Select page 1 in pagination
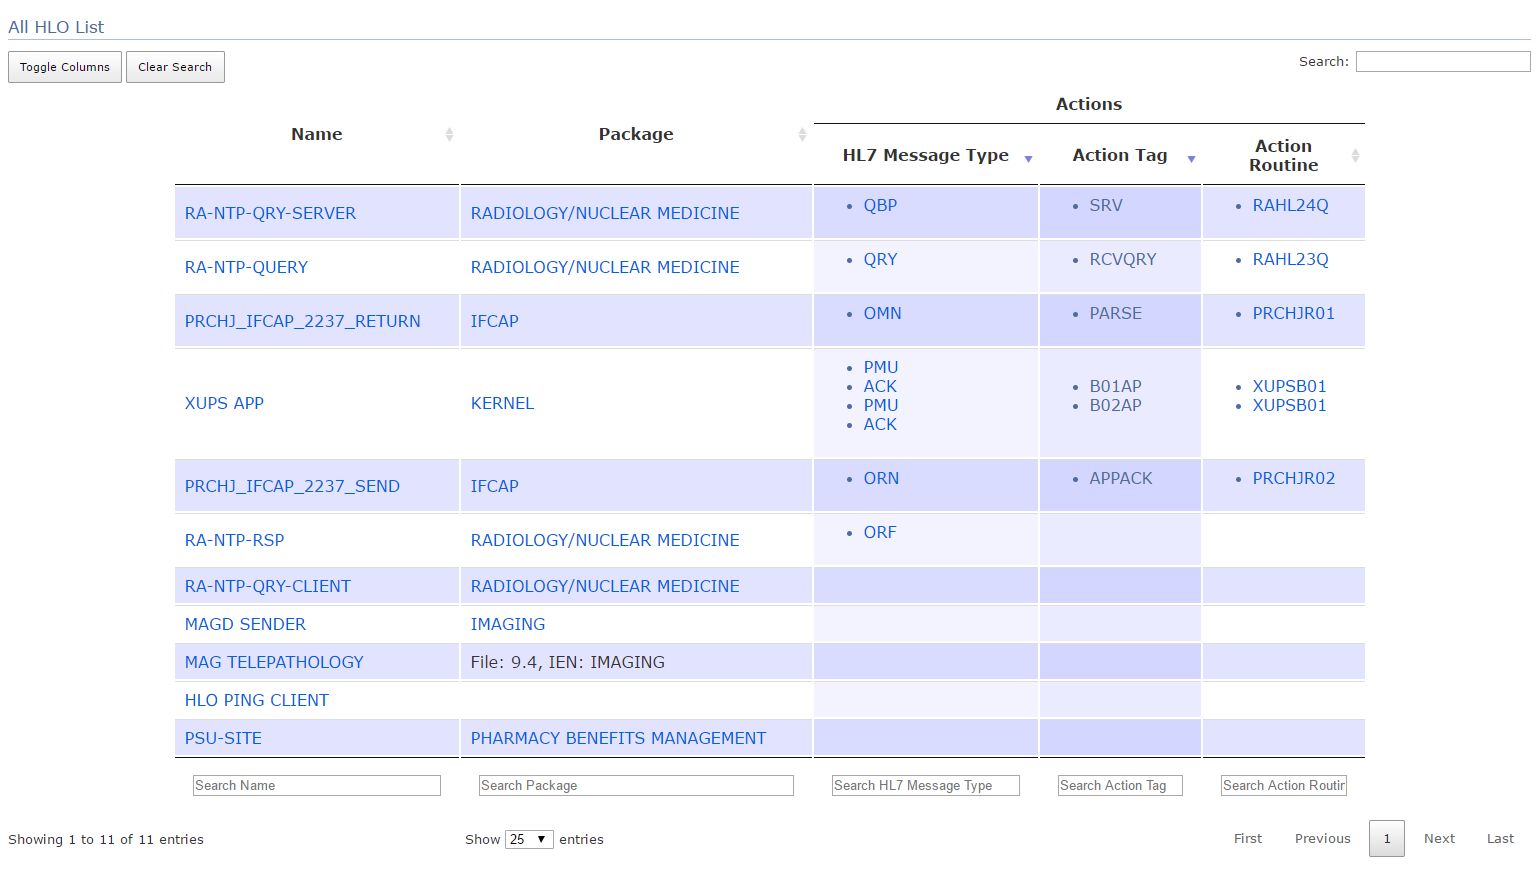Image resolution: width=1539 pixels, height=882 pixels. [1386, 839]
